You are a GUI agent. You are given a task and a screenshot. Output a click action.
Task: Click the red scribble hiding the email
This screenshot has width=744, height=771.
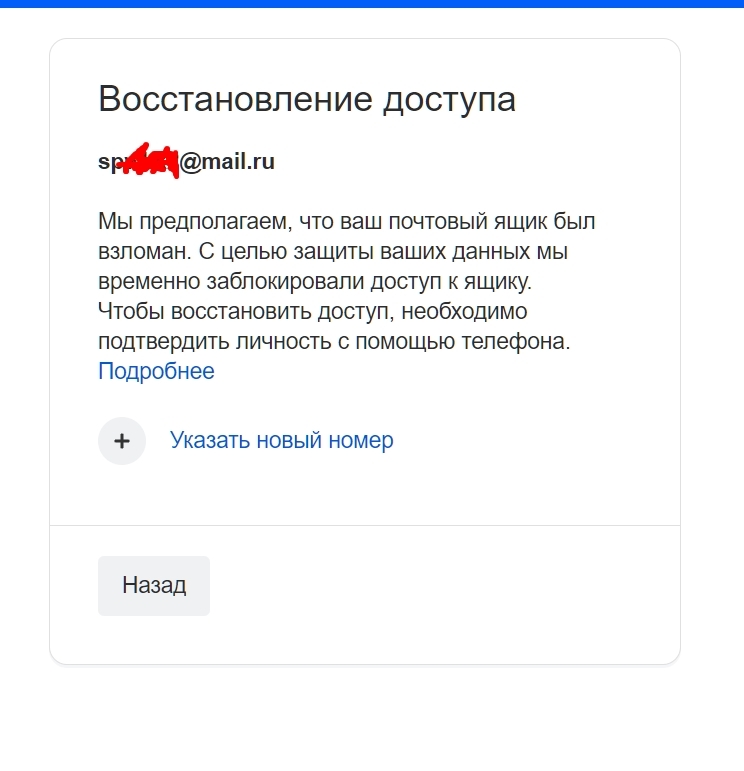pos(150,161)
